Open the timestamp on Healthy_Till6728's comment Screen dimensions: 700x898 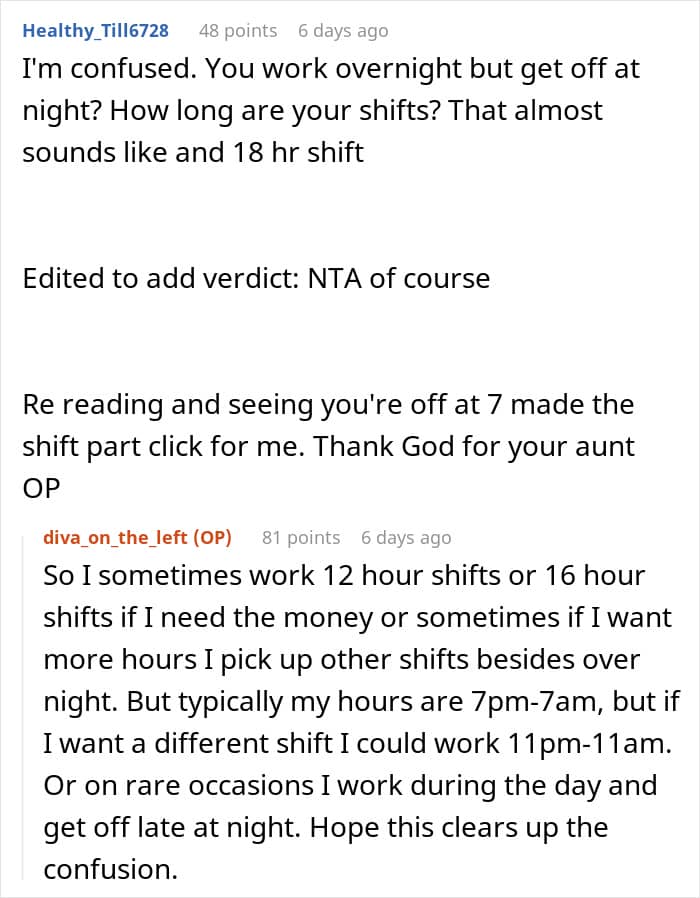point(343,31)
